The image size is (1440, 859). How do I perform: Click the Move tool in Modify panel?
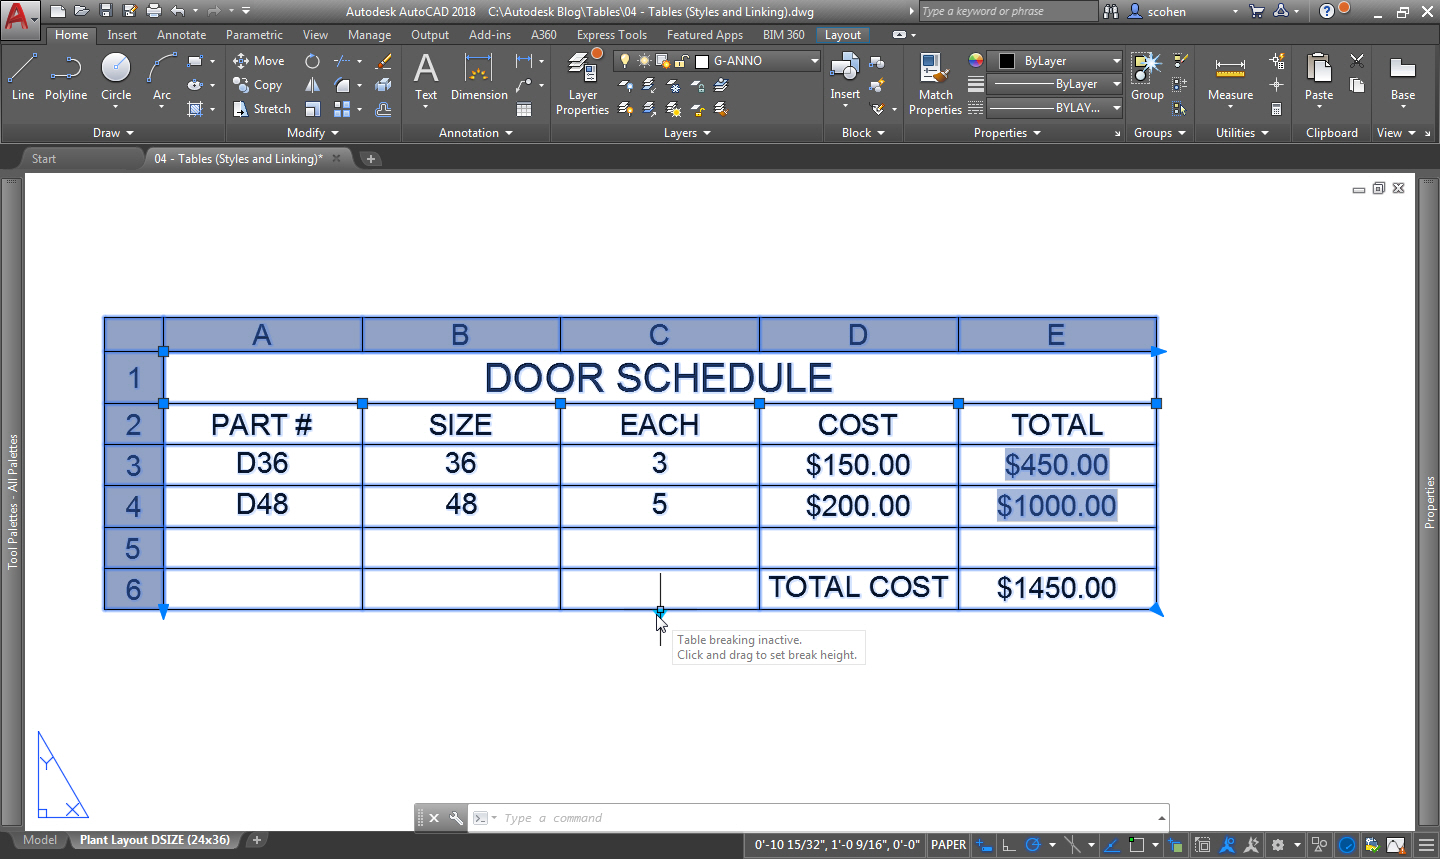pos(258,60)
